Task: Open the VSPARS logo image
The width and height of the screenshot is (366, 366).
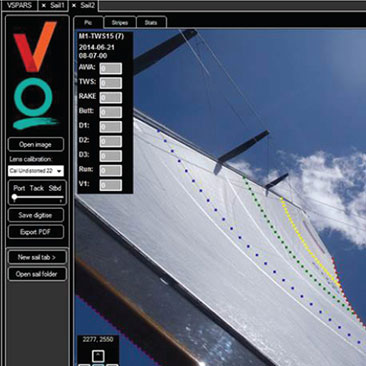Action: 35,75
